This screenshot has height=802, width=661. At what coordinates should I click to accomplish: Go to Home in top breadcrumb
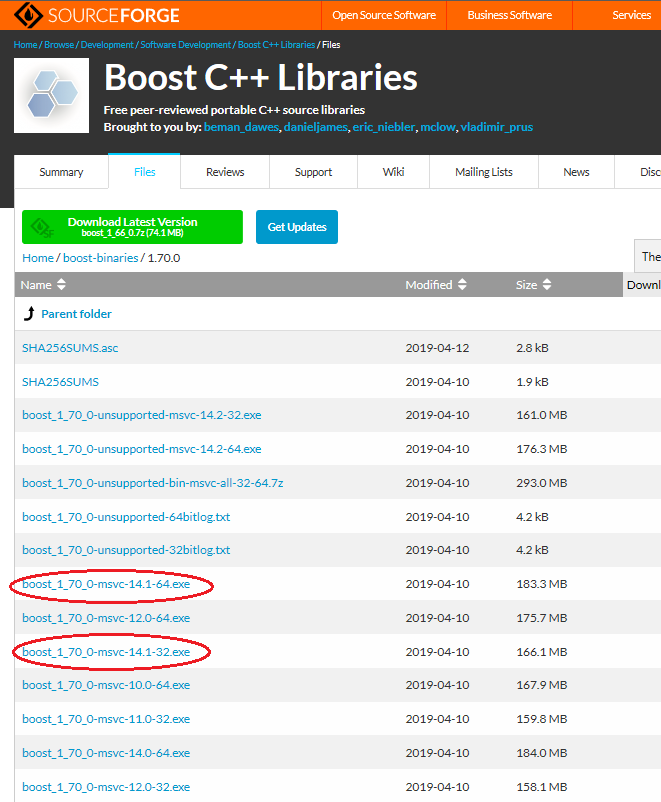pos(26,44)
